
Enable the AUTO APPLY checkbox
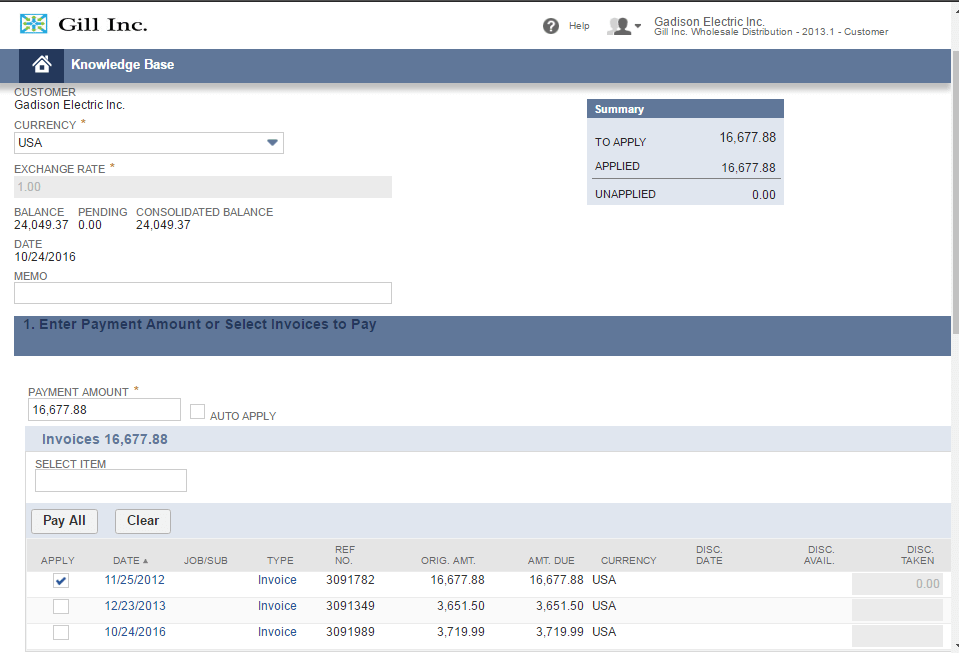pos(197,412)
